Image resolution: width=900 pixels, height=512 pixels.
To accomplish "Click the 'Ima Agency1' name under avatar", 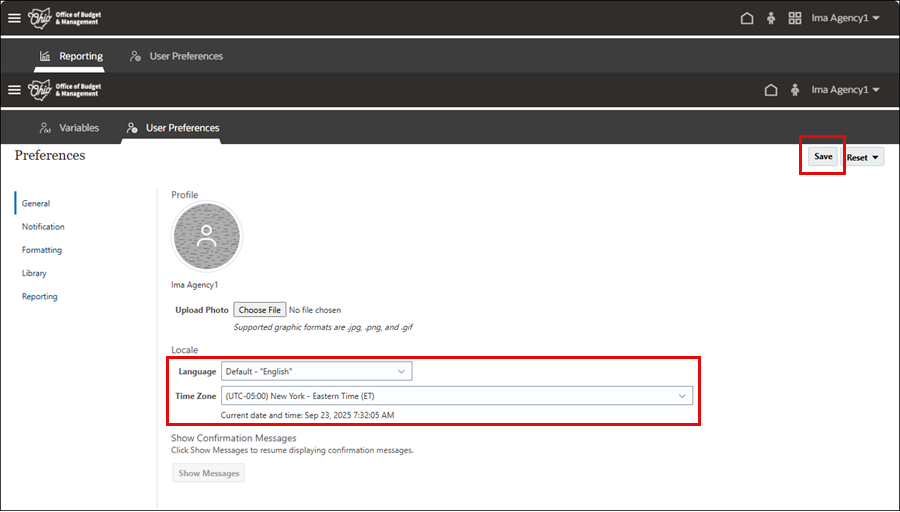I will coord(195,285).
